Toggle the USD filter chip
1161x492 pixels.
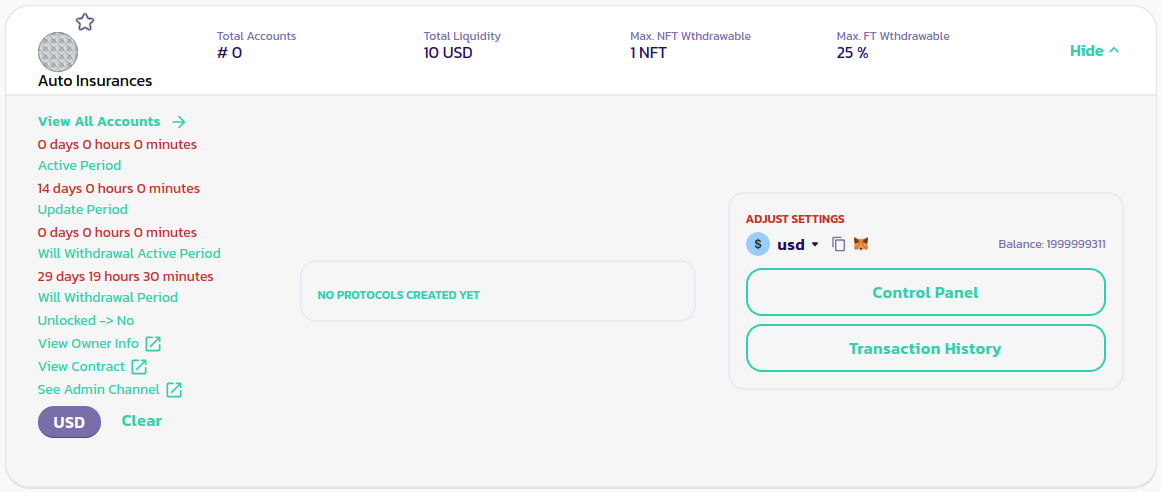(69, 422)
